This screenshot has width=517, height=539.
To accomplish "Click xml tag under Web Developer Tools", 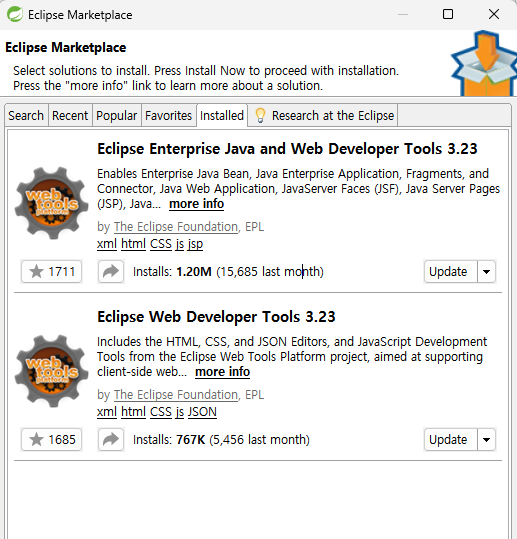I will point(107,412).
